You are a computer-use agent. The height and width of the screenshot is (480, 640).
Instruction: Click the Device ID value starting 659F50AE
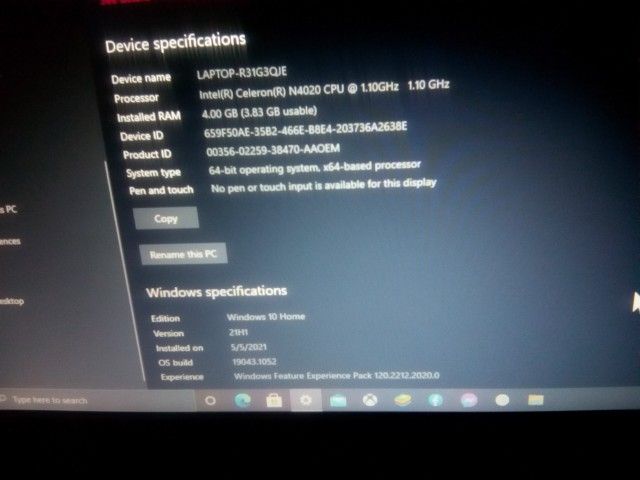tap(305, 130)
